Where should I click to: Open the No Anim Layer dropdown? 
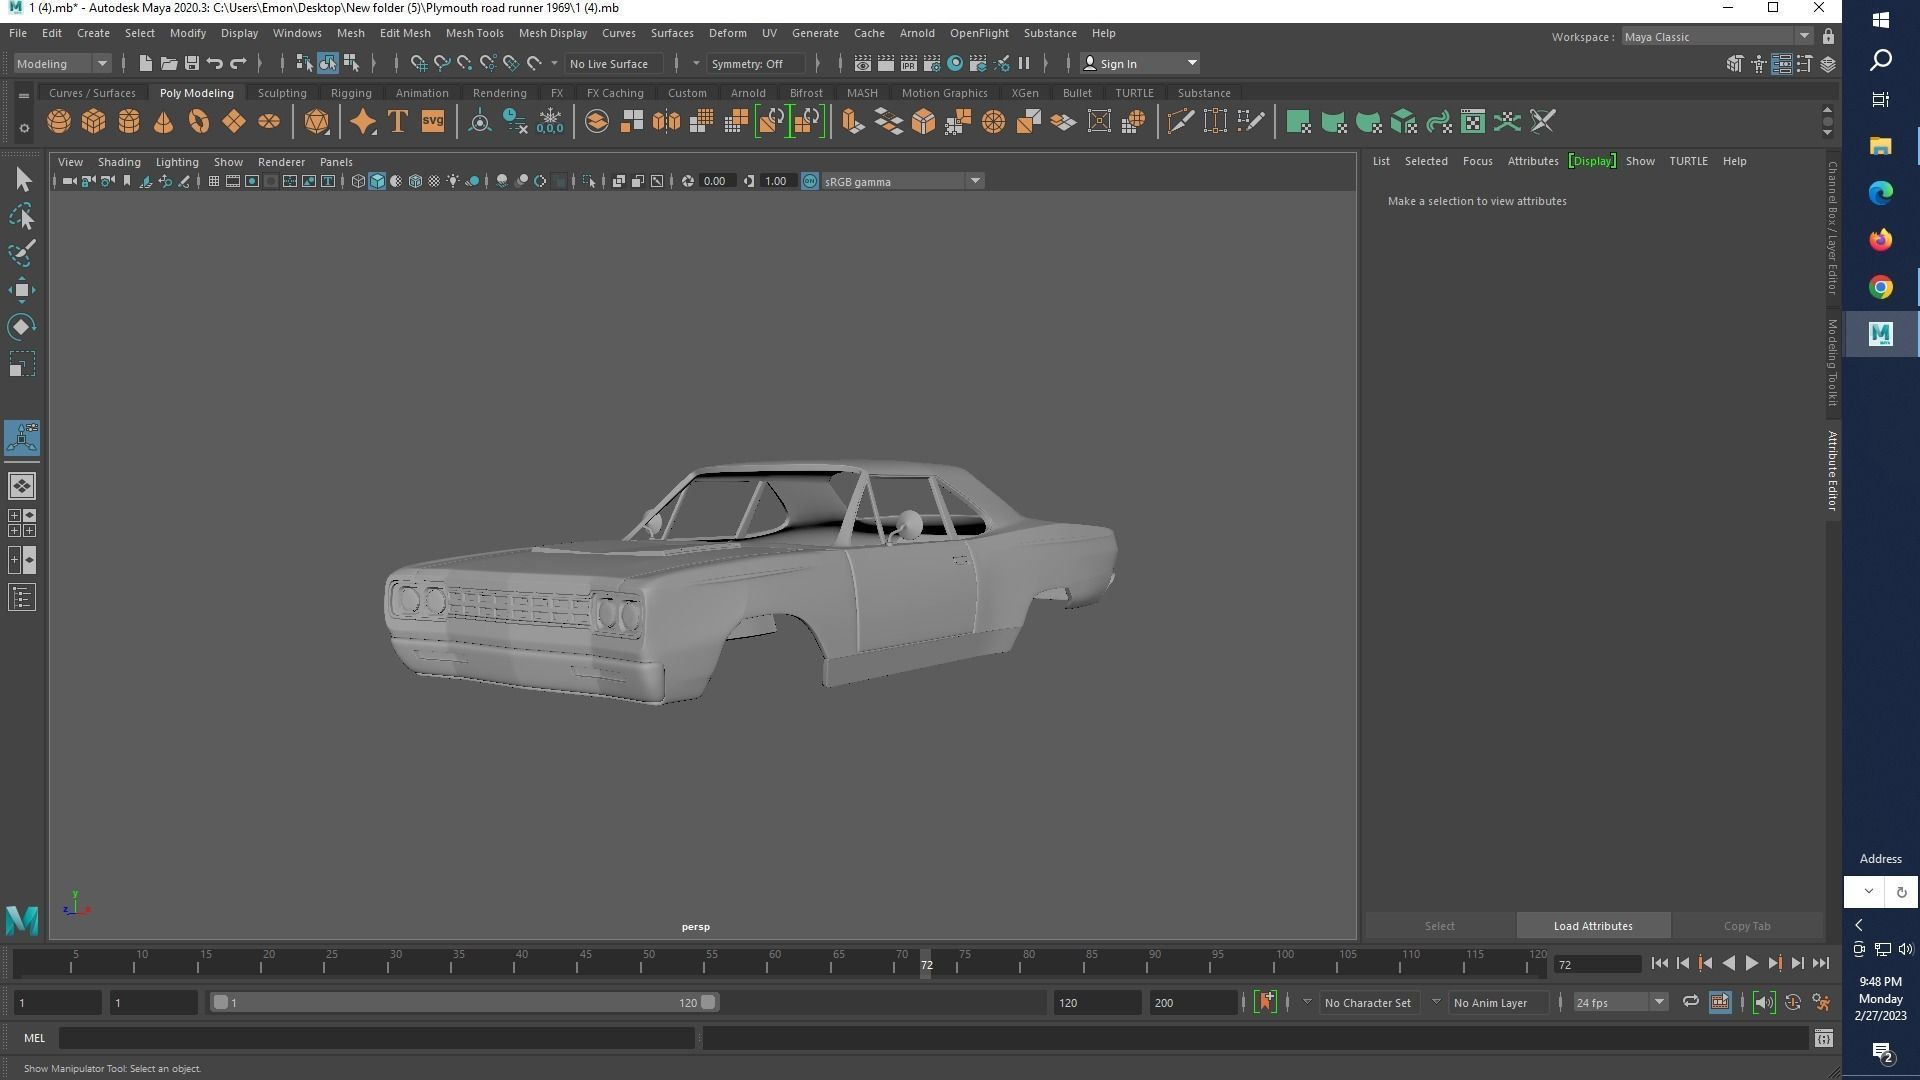(x=1436, y=1002)
